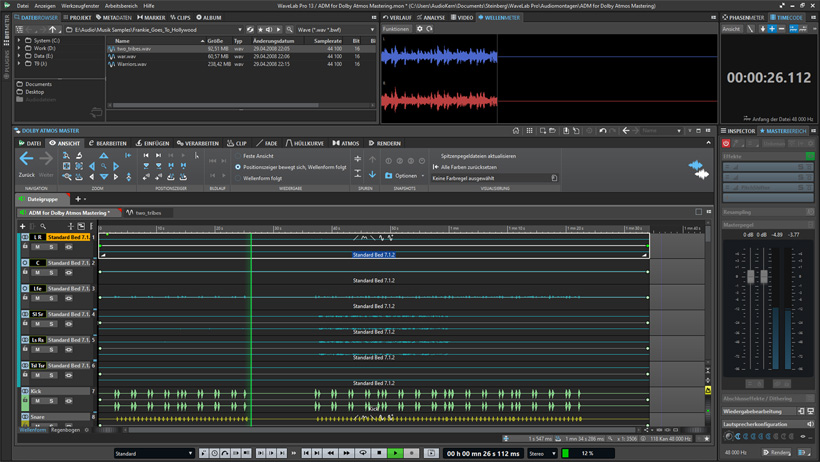Open the Atmos ribbon tab

[x=346, y=143]
